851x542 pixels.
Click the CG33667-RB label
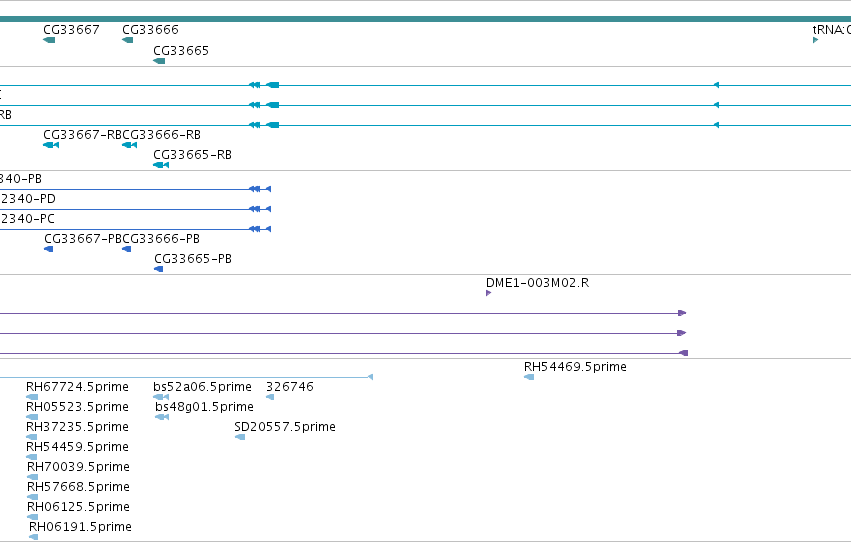[x=82, y=135]
